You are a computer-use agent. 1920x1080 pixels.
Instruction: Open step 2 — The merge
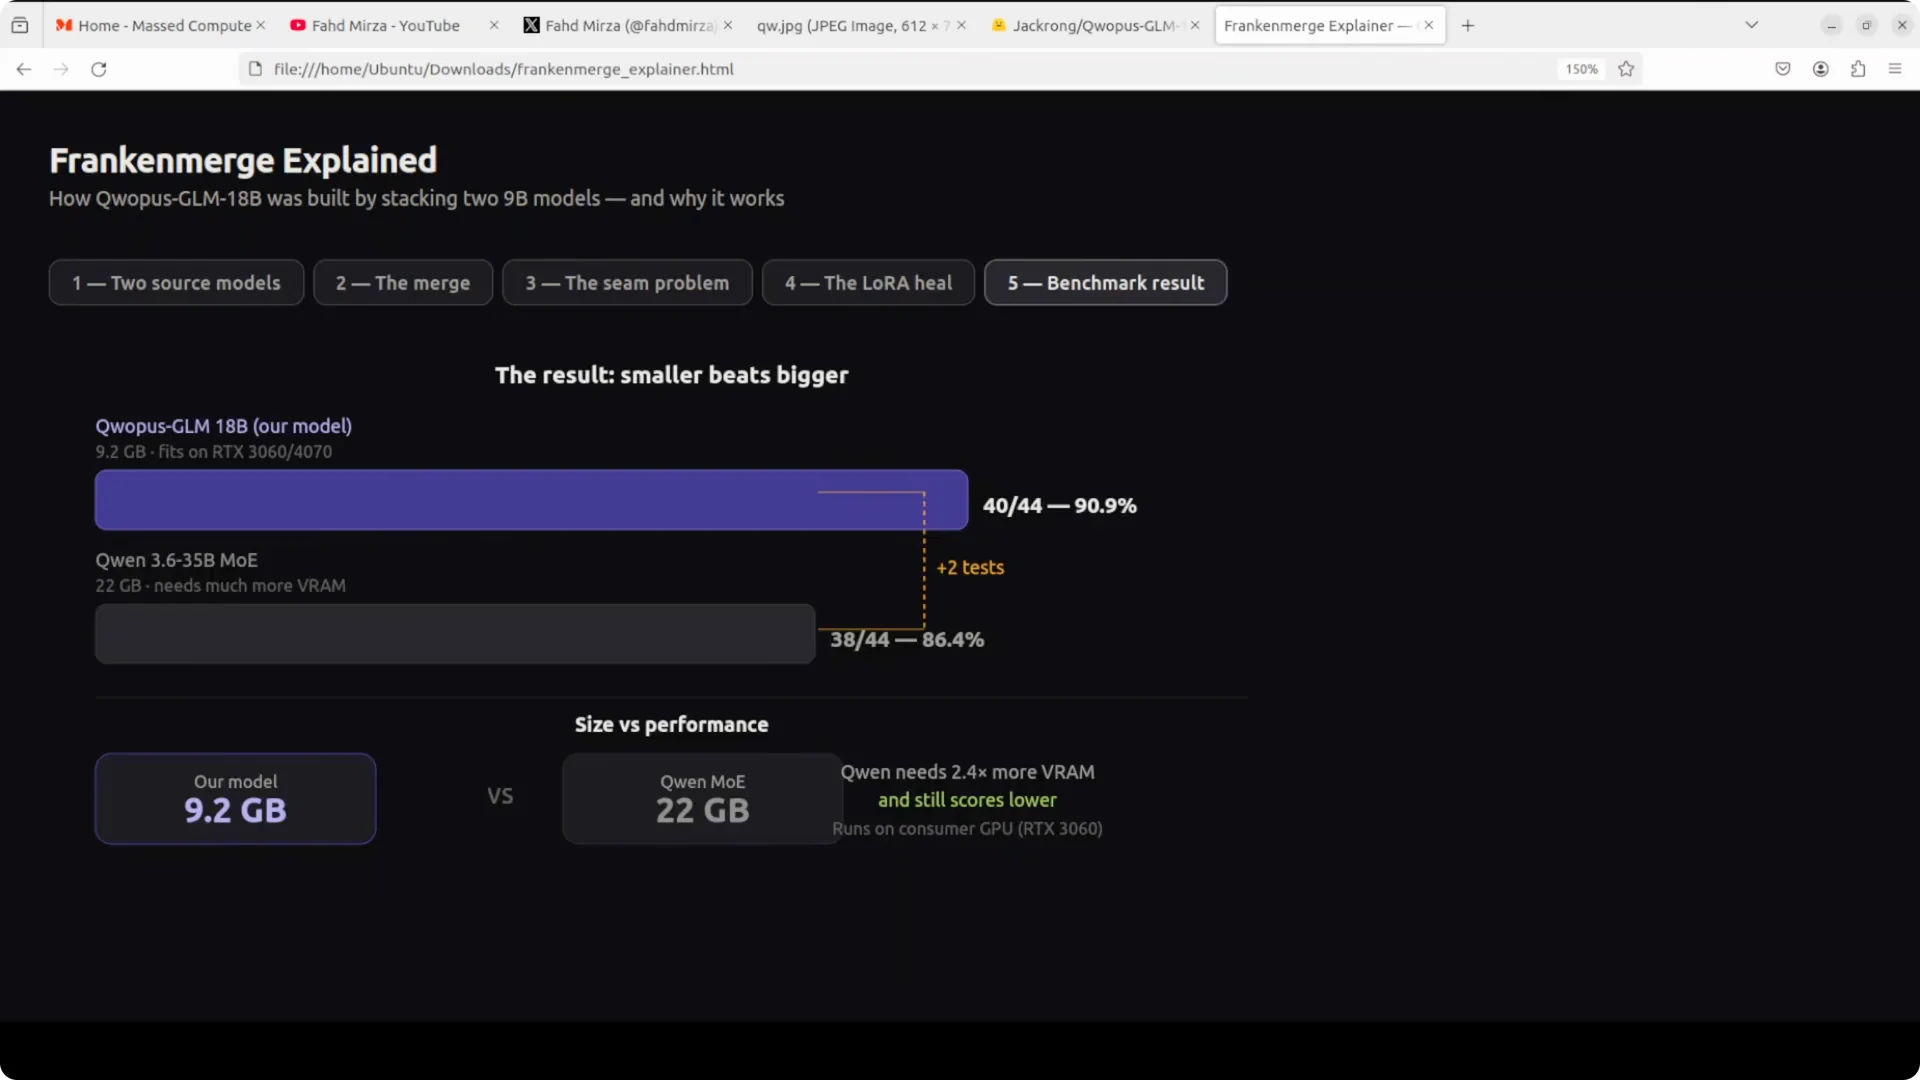[x=403, y=283]
